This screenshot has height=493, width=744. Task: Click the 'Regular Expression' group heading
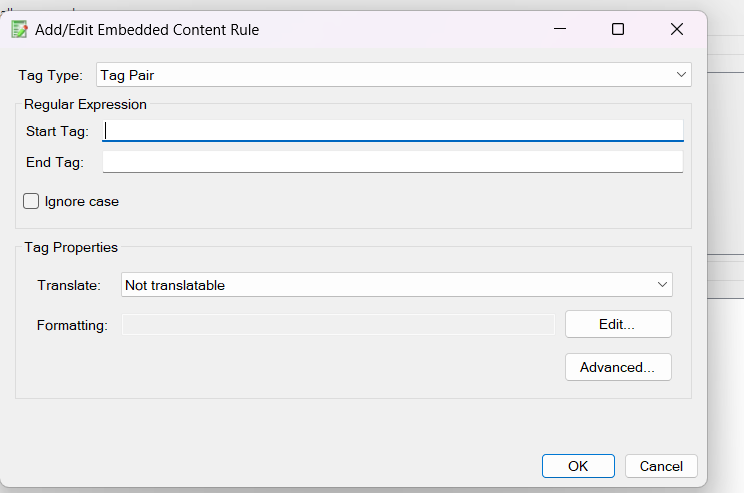[x=85, y=104]
